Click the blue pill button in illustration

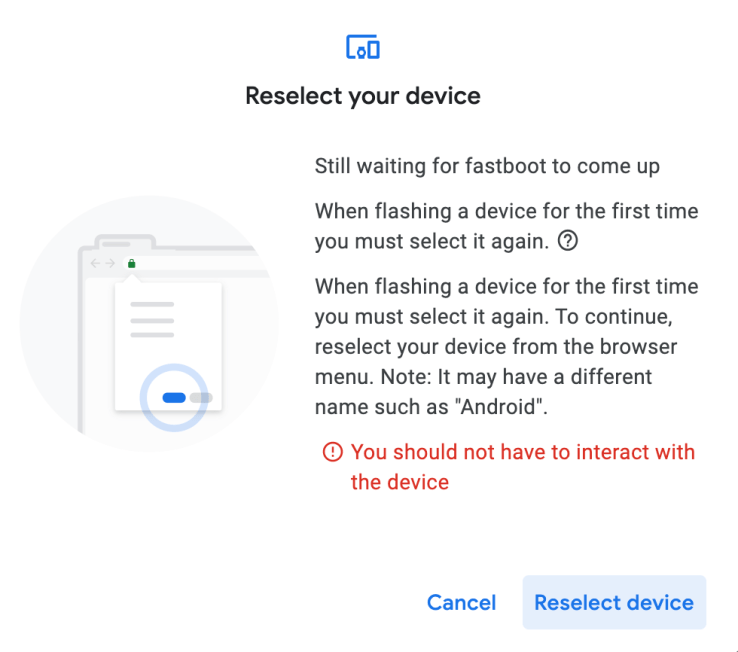pyautogui.click(x=174, y=398)
